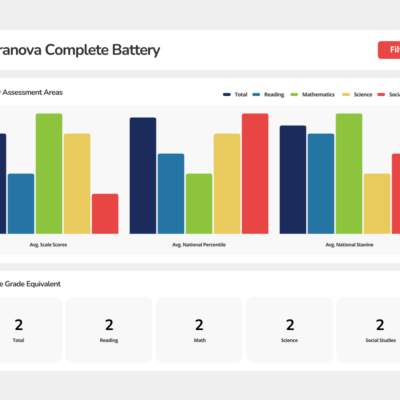Select the yellow Science bar in Avg. National Stanine
Image resolution: width=400 pixels, height=400 pixels.
coord(377,204)
